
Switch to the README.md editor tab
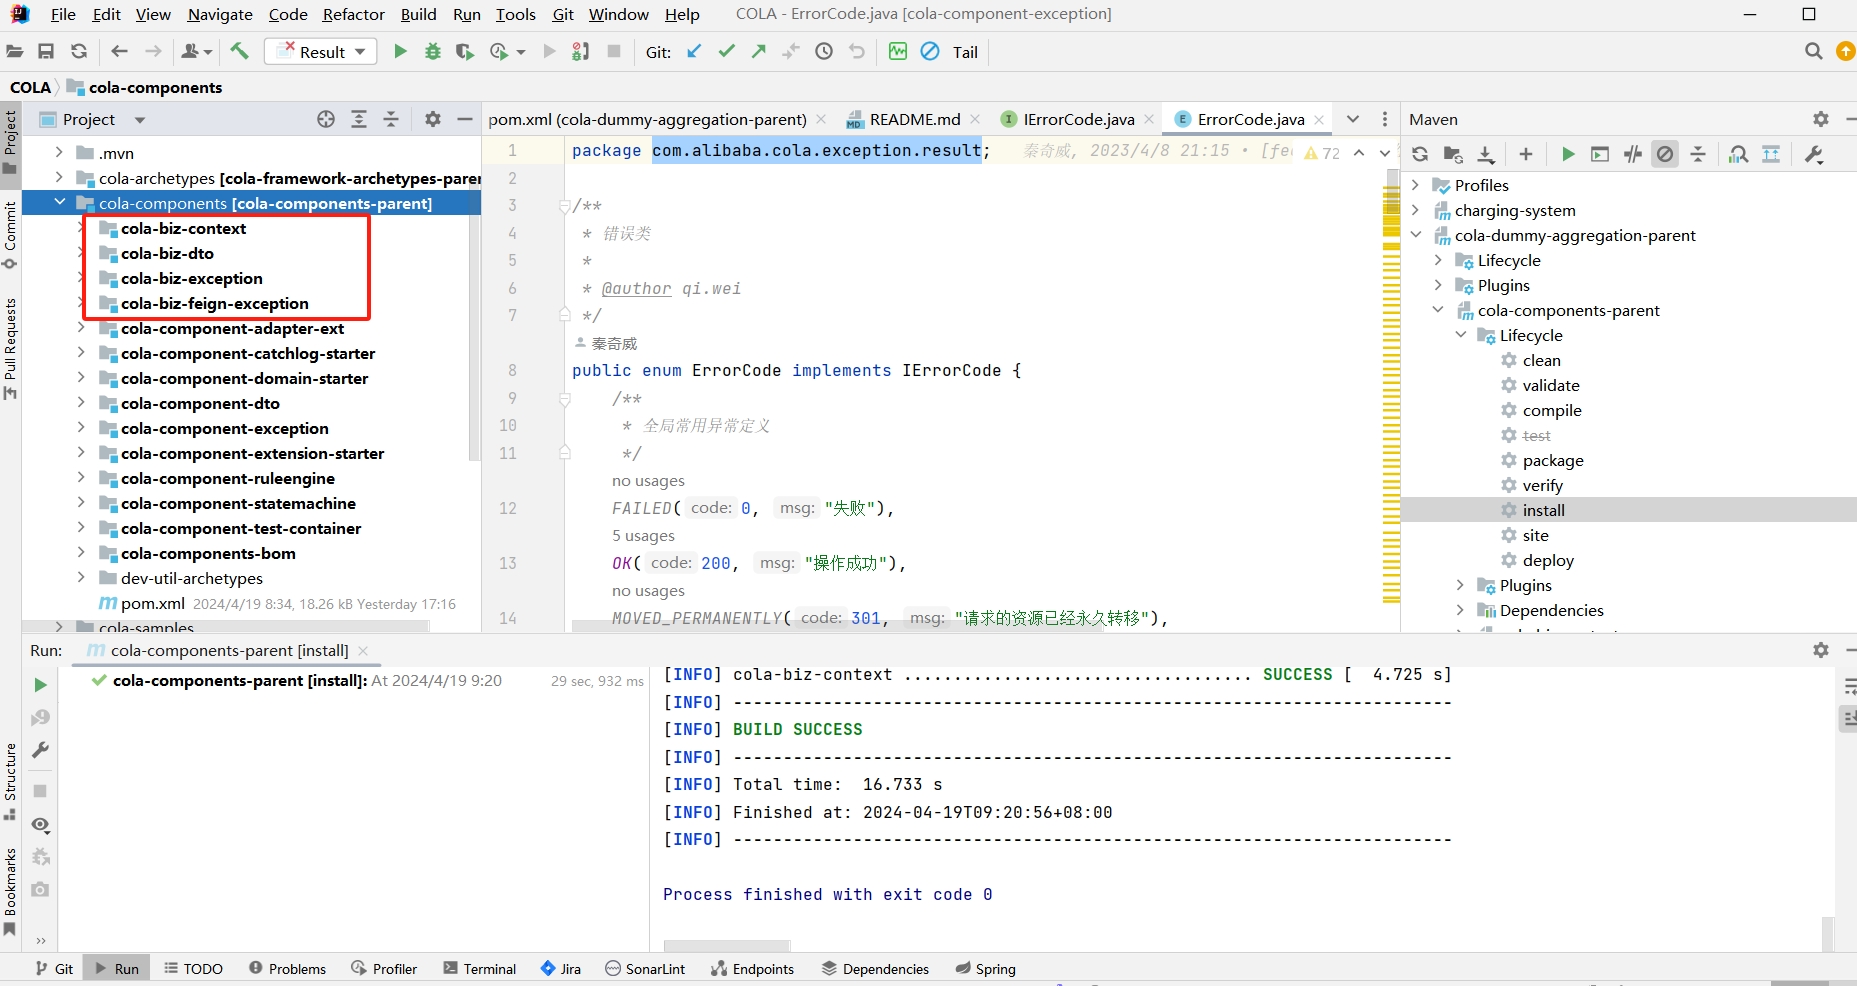(914, 119)
